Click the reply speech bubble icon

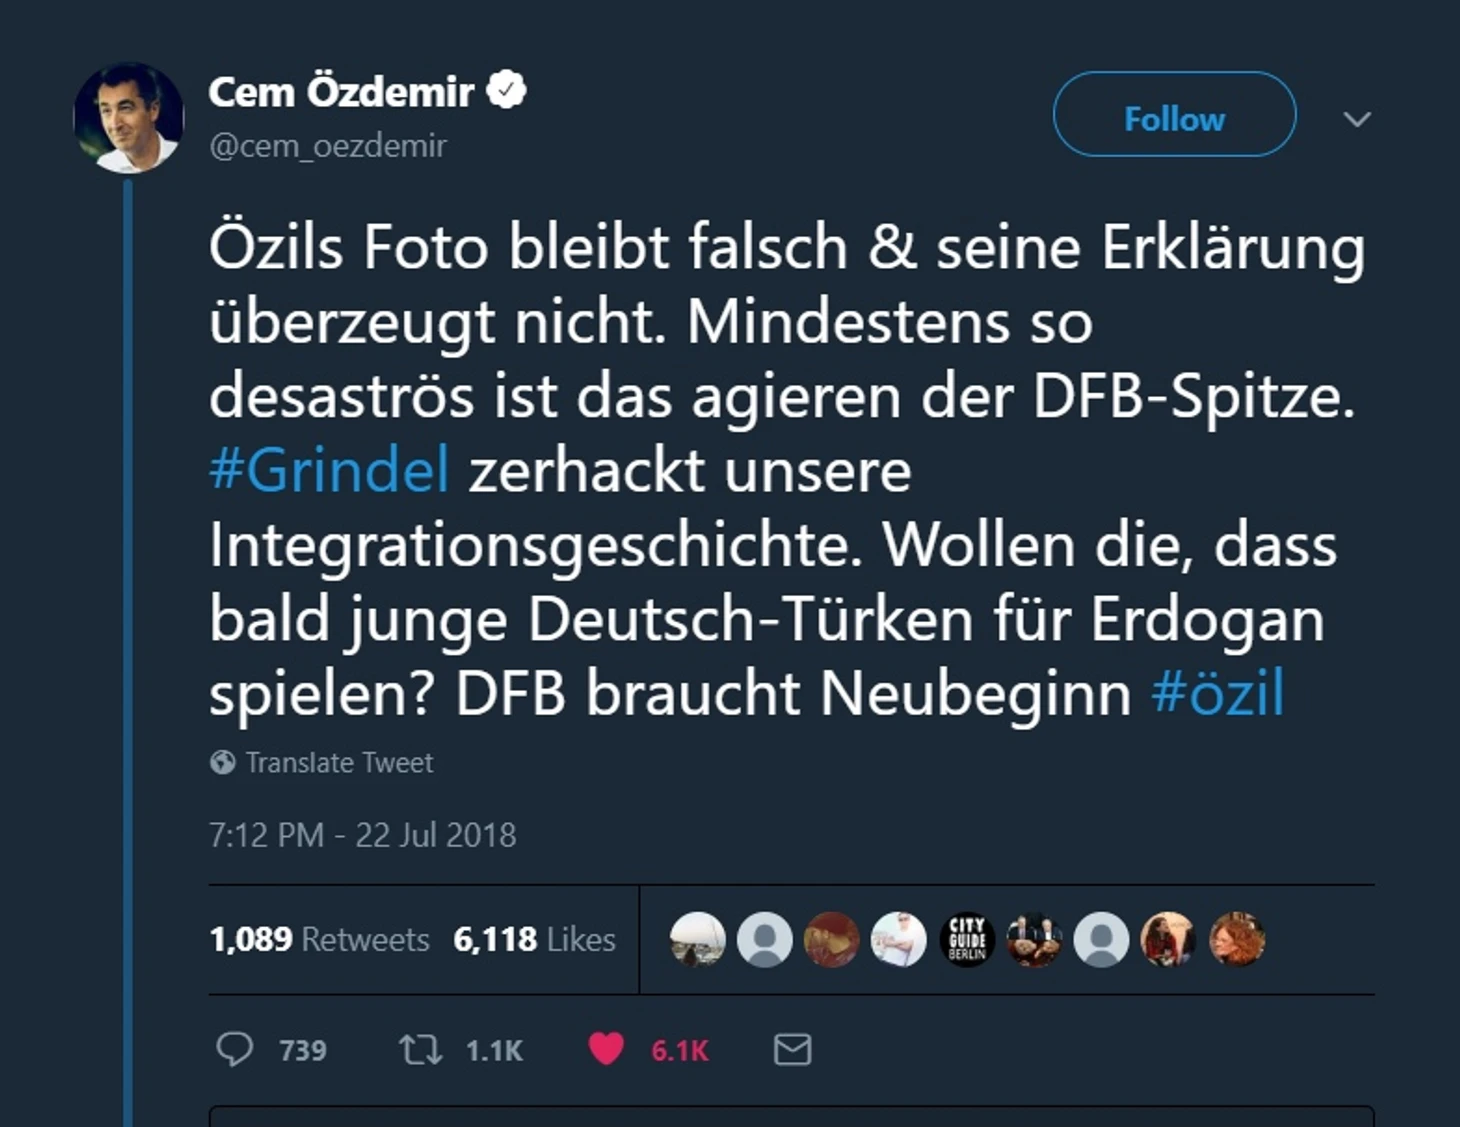[235, 1050]
